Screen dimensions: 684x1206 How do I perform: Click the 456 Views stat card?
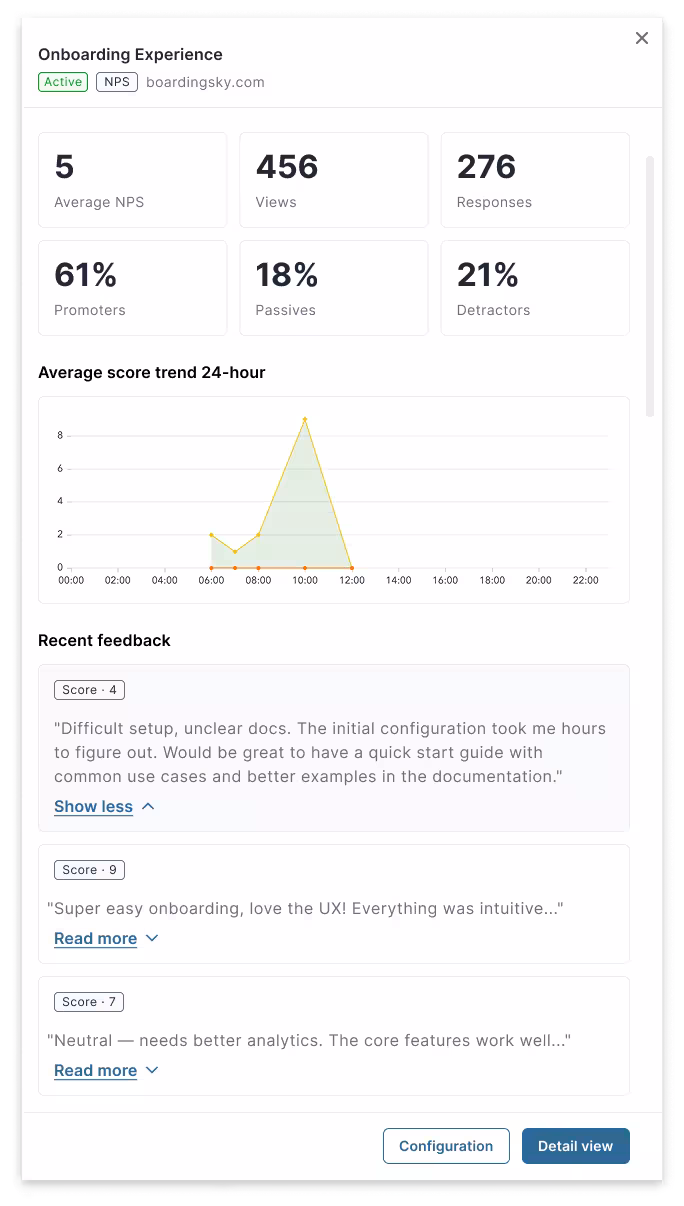tap(334, 180)
